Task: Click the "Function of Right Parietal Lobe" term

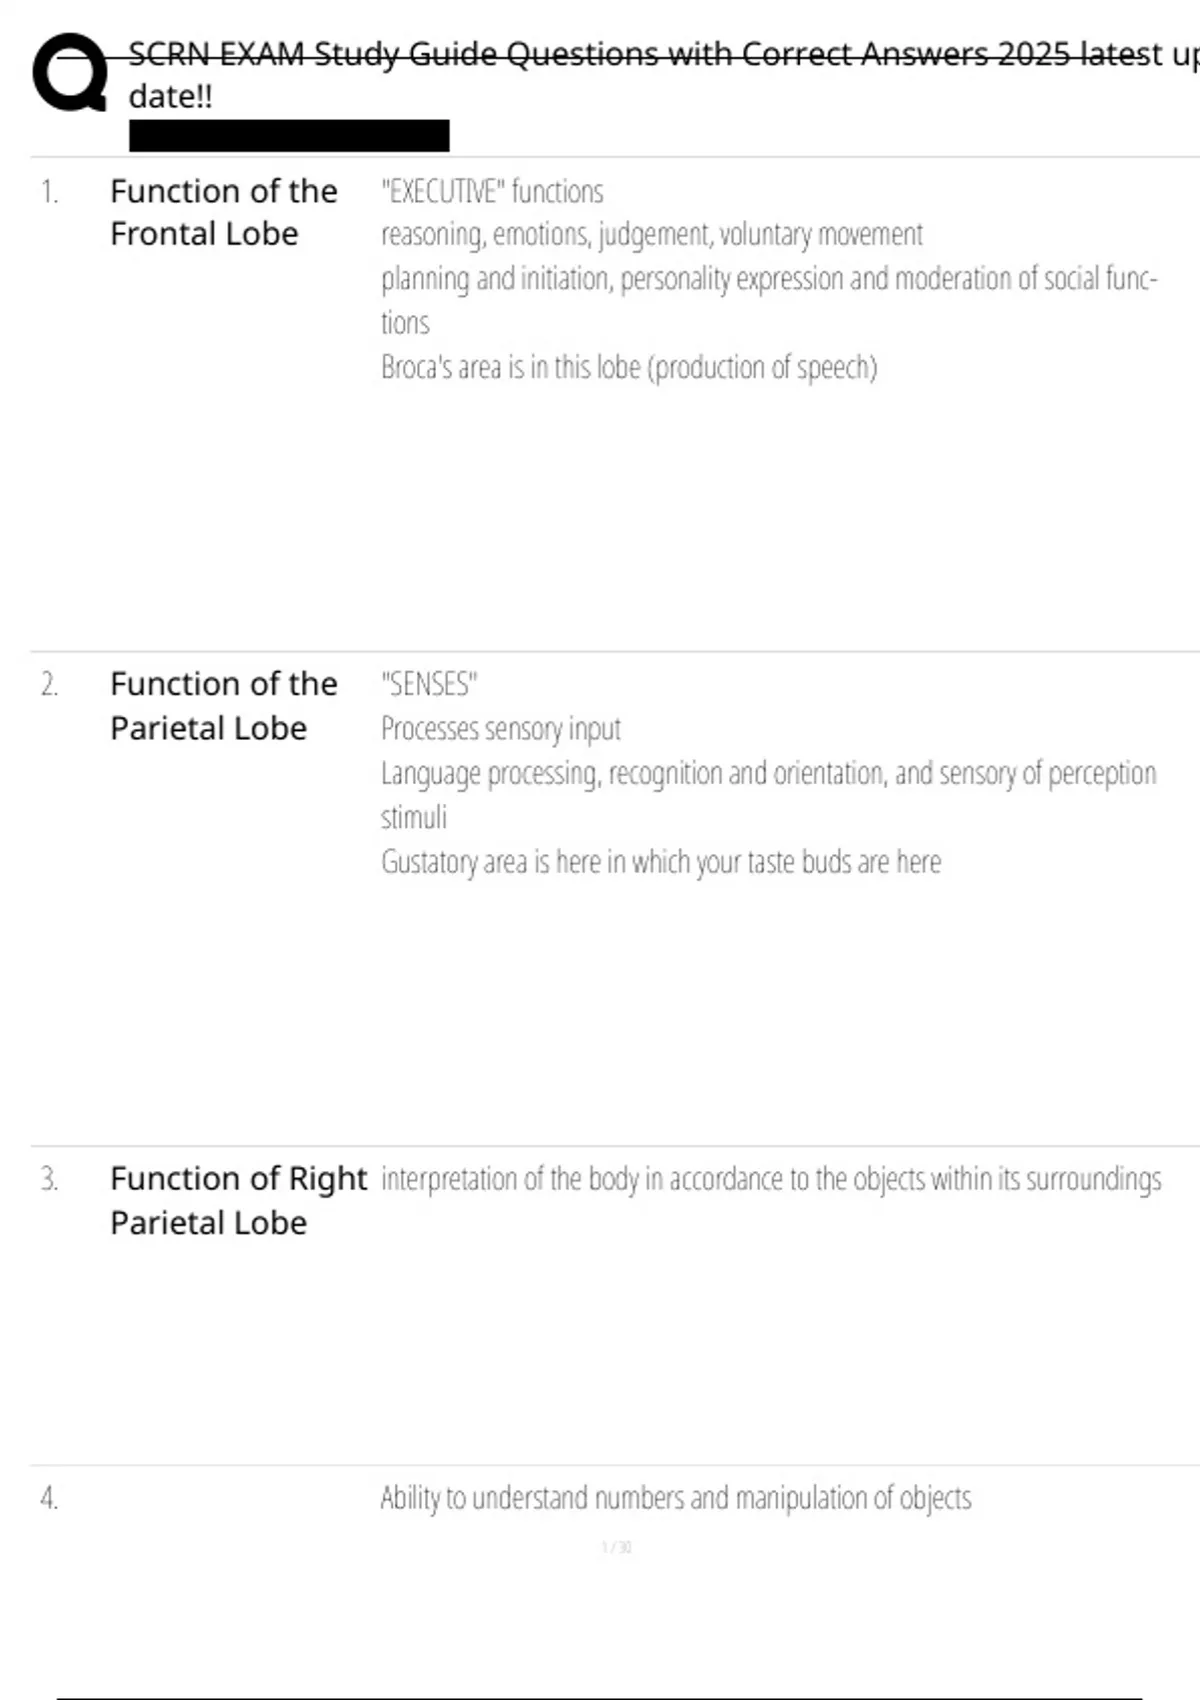Action: [x=238, y=1200]
